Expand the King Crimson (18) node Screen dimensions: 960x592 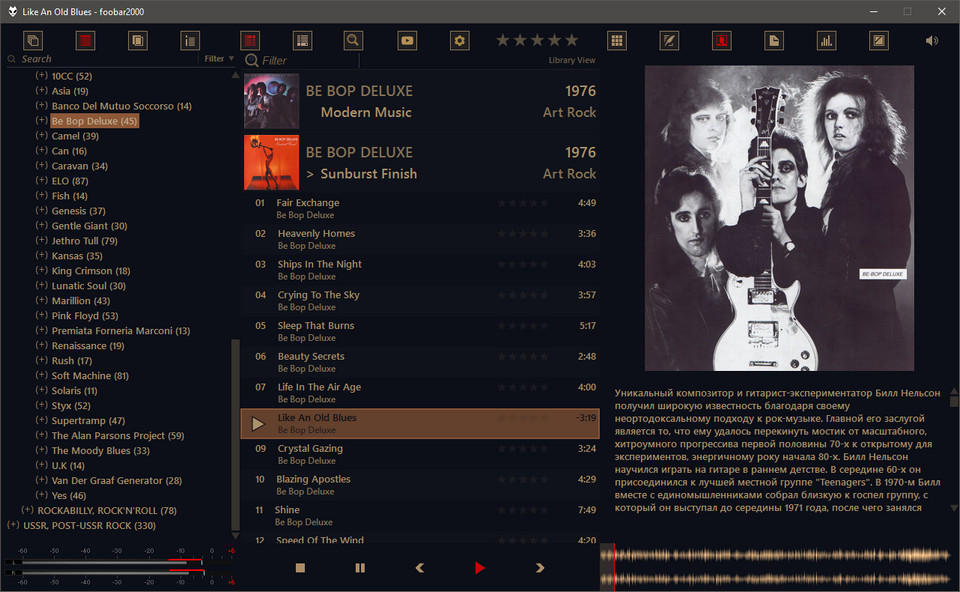coord(42,271)
